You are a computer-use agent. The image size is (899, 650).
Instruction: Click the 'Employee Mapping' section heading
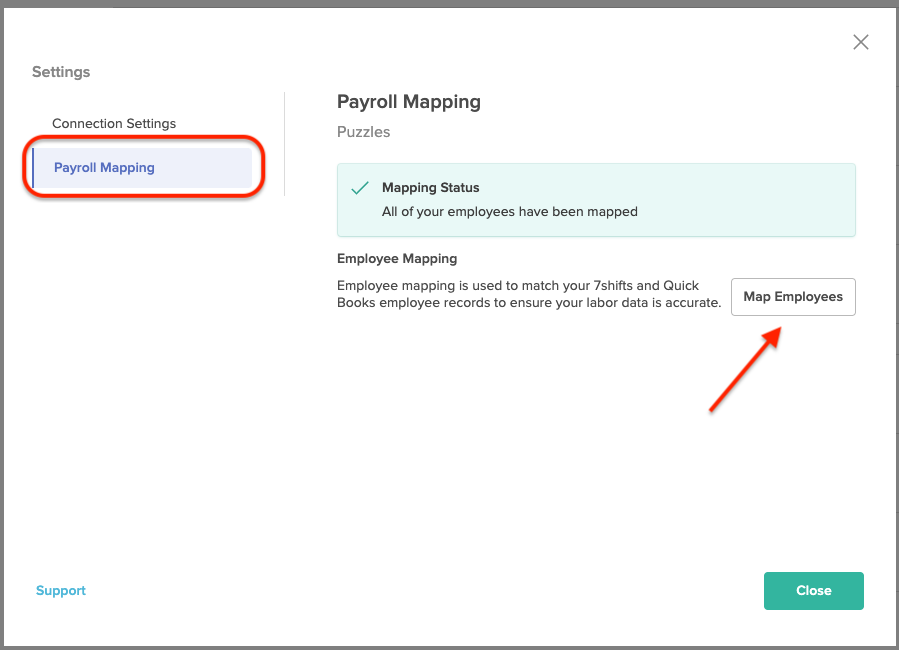397,259
